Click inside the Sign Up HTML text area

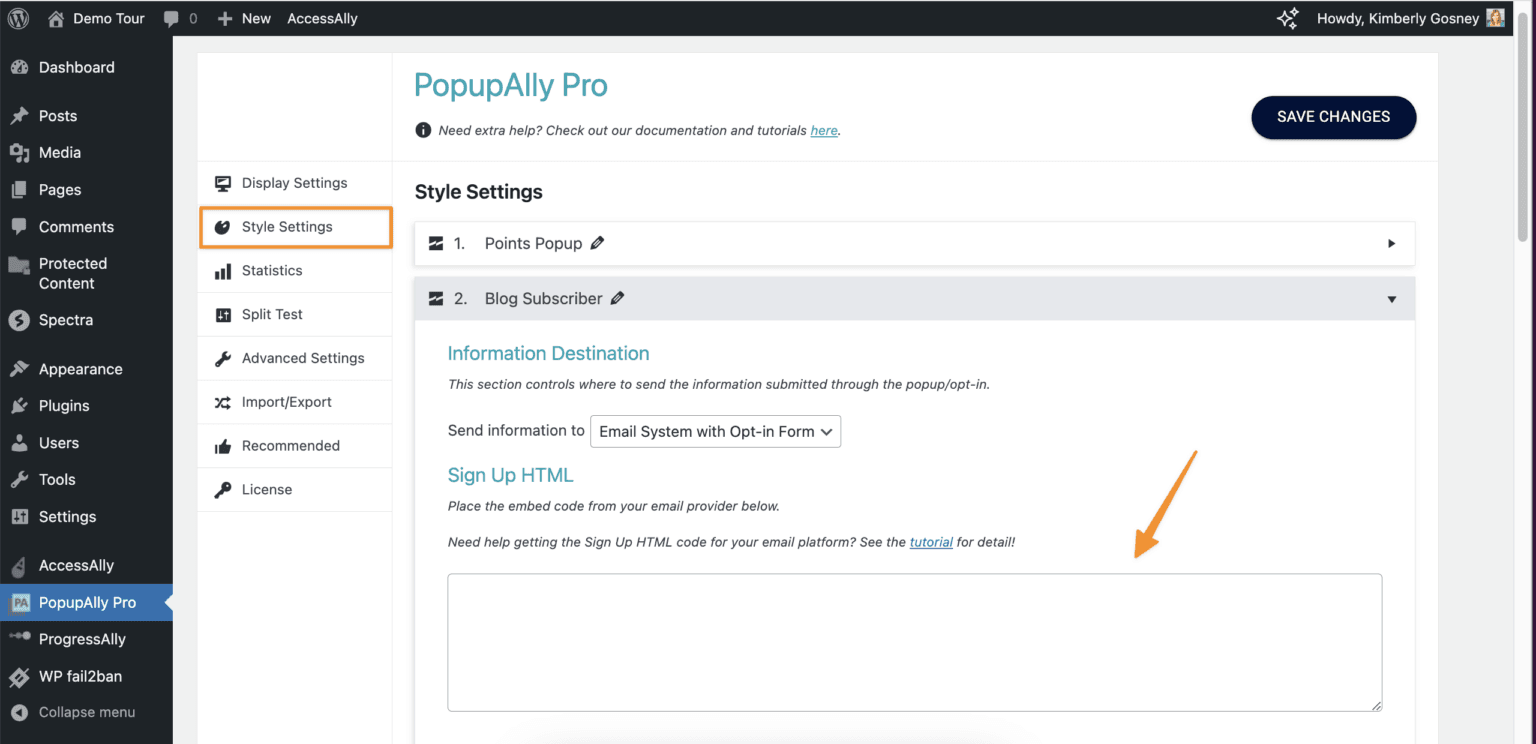914,642
